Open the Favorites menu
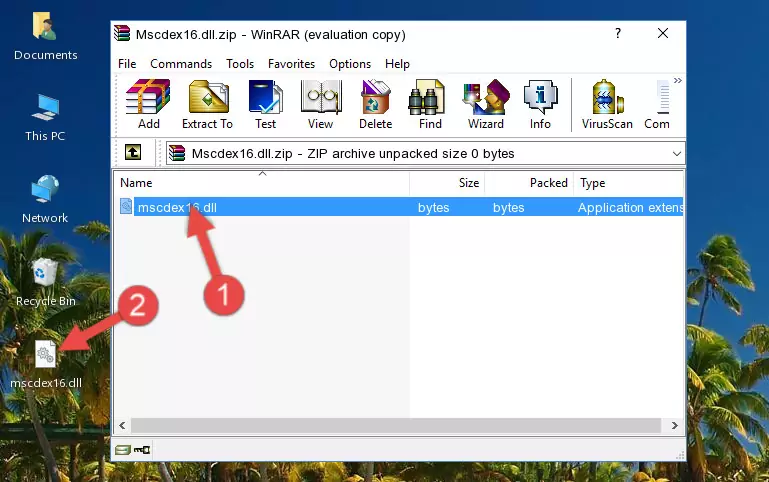 pyautogui.click(x=291, y=64)
